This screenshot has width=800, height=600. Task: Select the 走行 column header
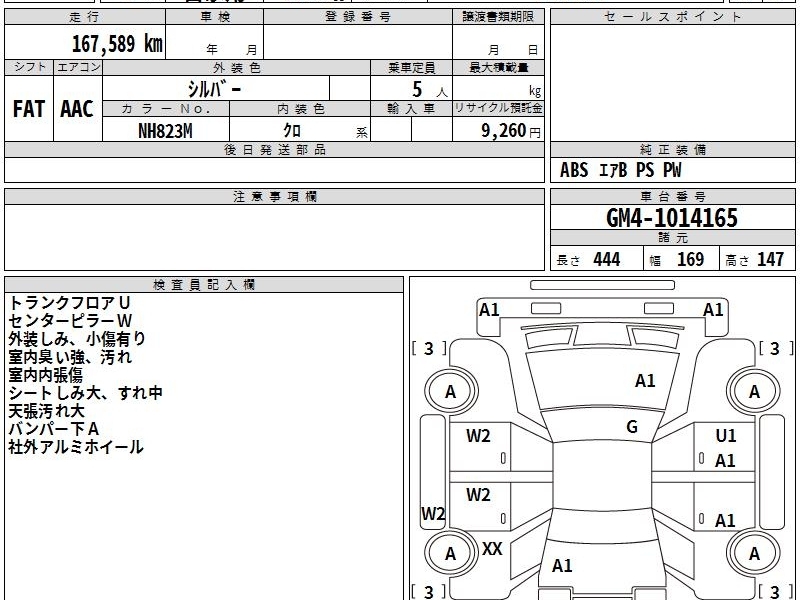click(x=85, y=16)
